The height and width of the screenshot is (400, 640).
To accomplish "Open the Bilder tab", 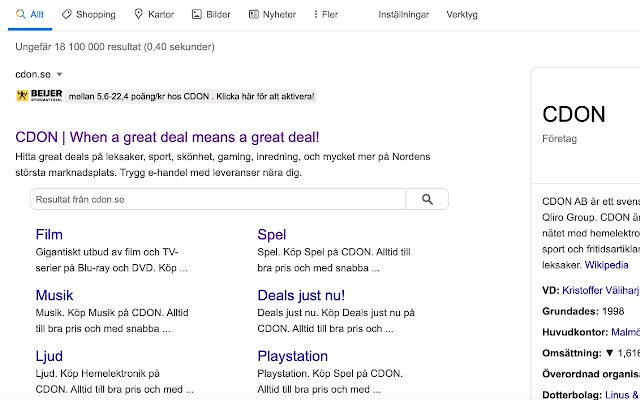I will (211, 15).
